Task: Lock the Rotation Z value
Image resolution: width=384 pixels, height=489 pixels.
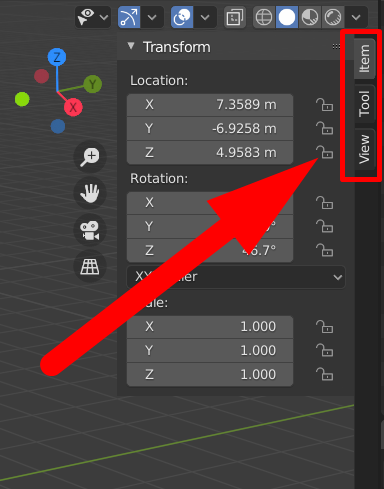Action: [324, 250]
